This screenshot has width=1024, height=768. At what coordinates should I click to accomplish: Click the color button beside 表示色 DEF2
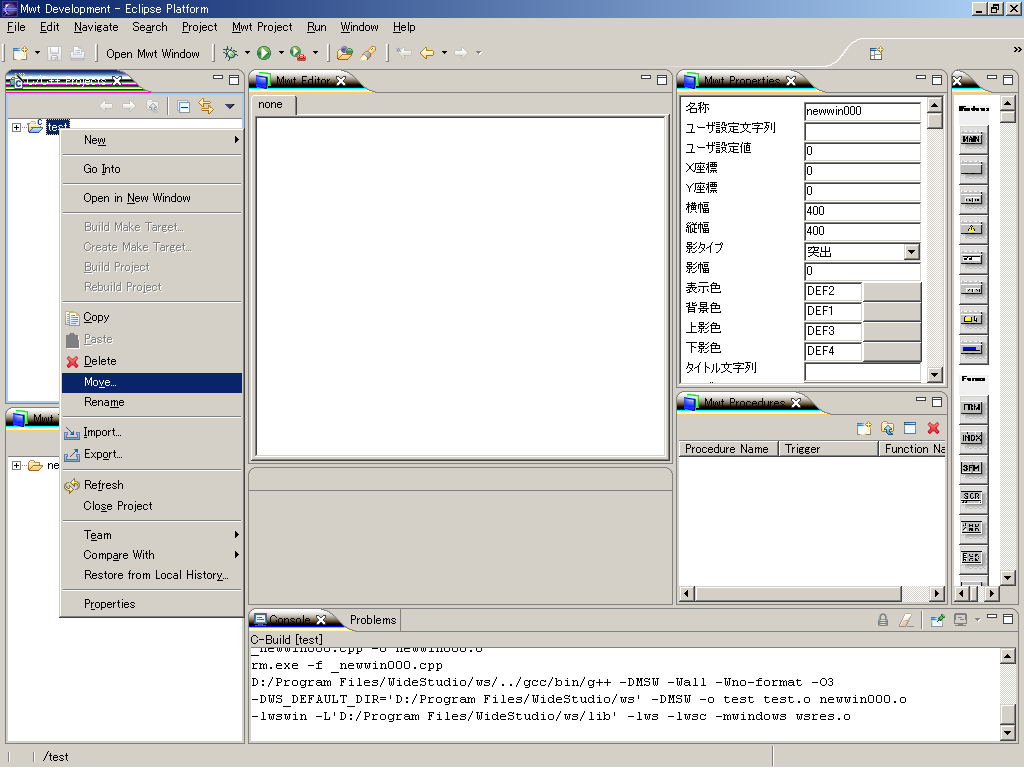tap(891, 291)
